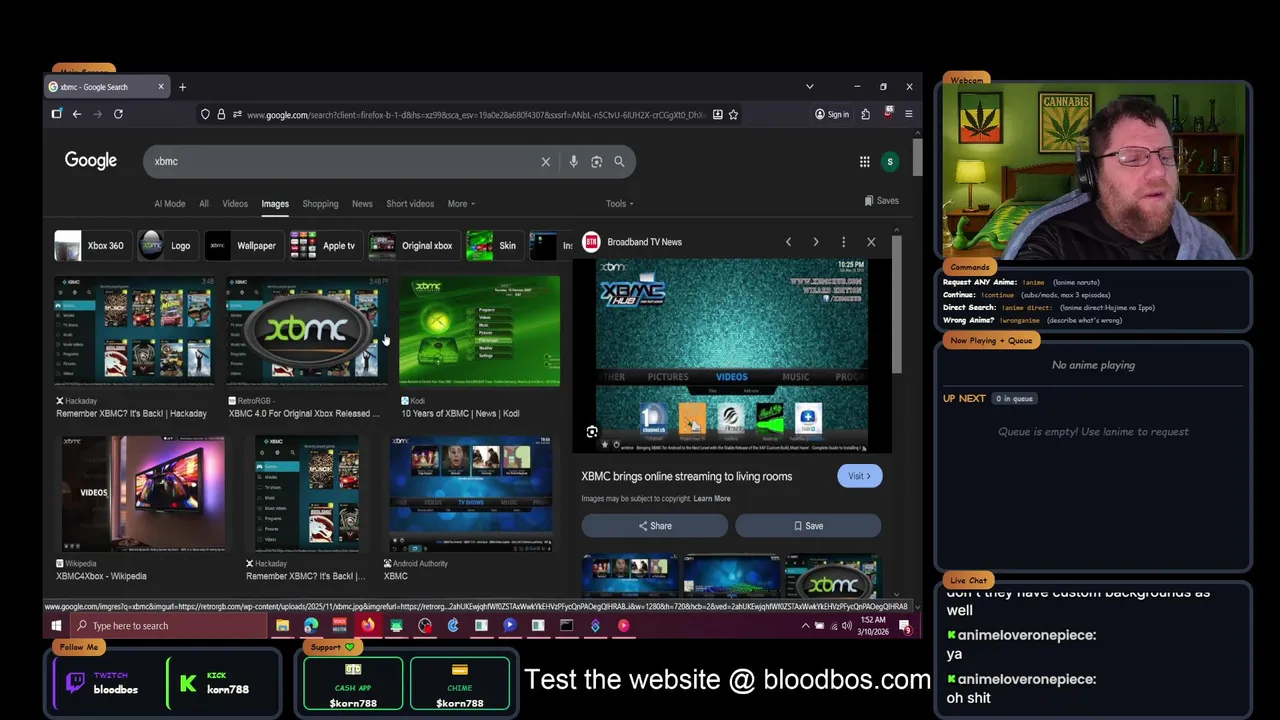Open the Google account avatar S
The height and width of the screenshot is (720, 1280).
point(889,161)
